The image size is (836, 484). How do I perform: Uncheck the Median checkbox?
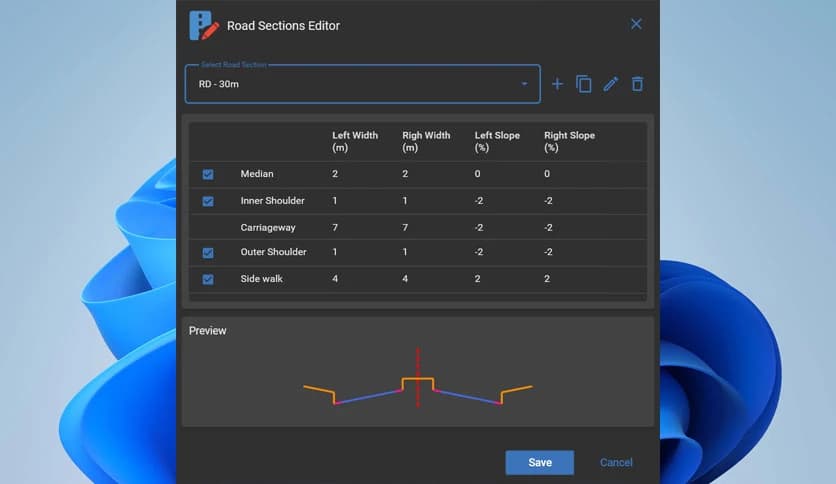point(208,174)
